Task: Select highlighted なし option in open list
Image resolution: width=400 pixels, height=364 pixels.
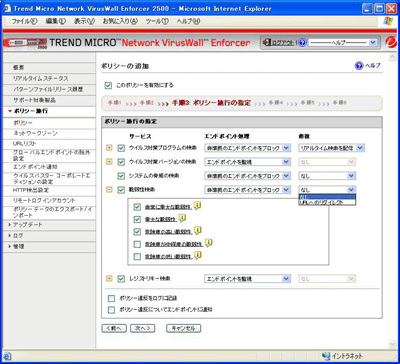Action: [x=327, y=197]
